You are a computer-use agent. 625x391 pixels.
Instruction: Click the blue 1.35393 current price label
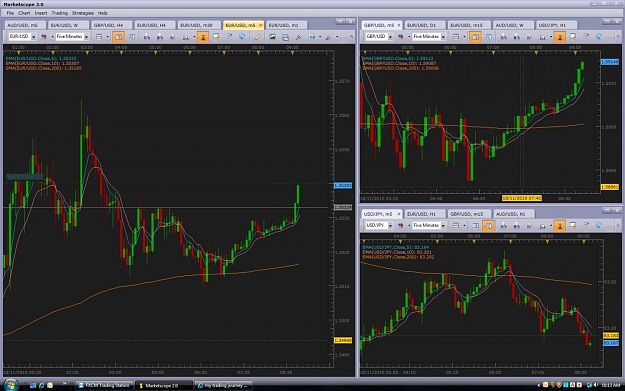[343, 185]
